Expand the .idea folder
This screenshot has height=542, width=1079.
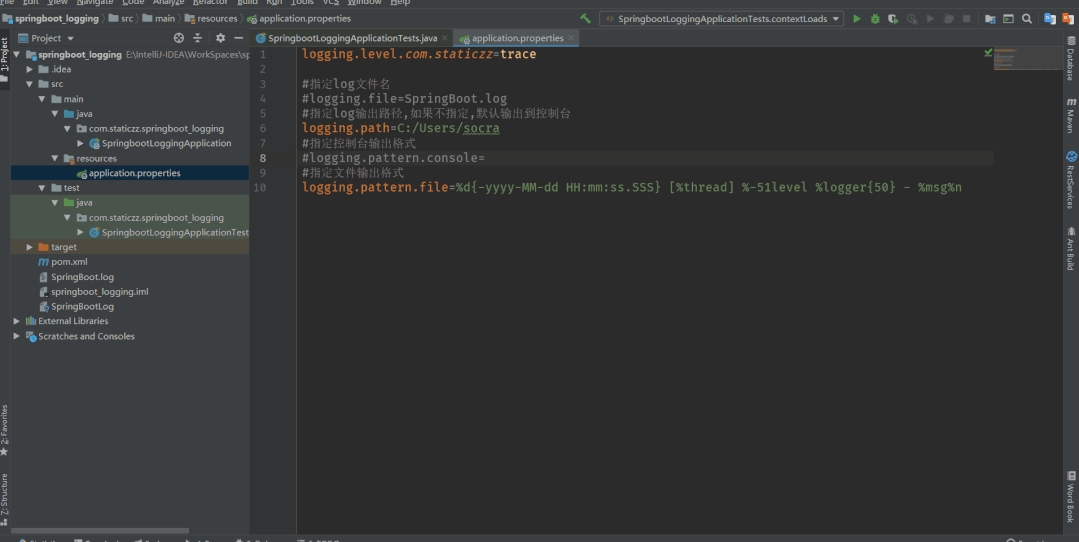click(30, 69)
